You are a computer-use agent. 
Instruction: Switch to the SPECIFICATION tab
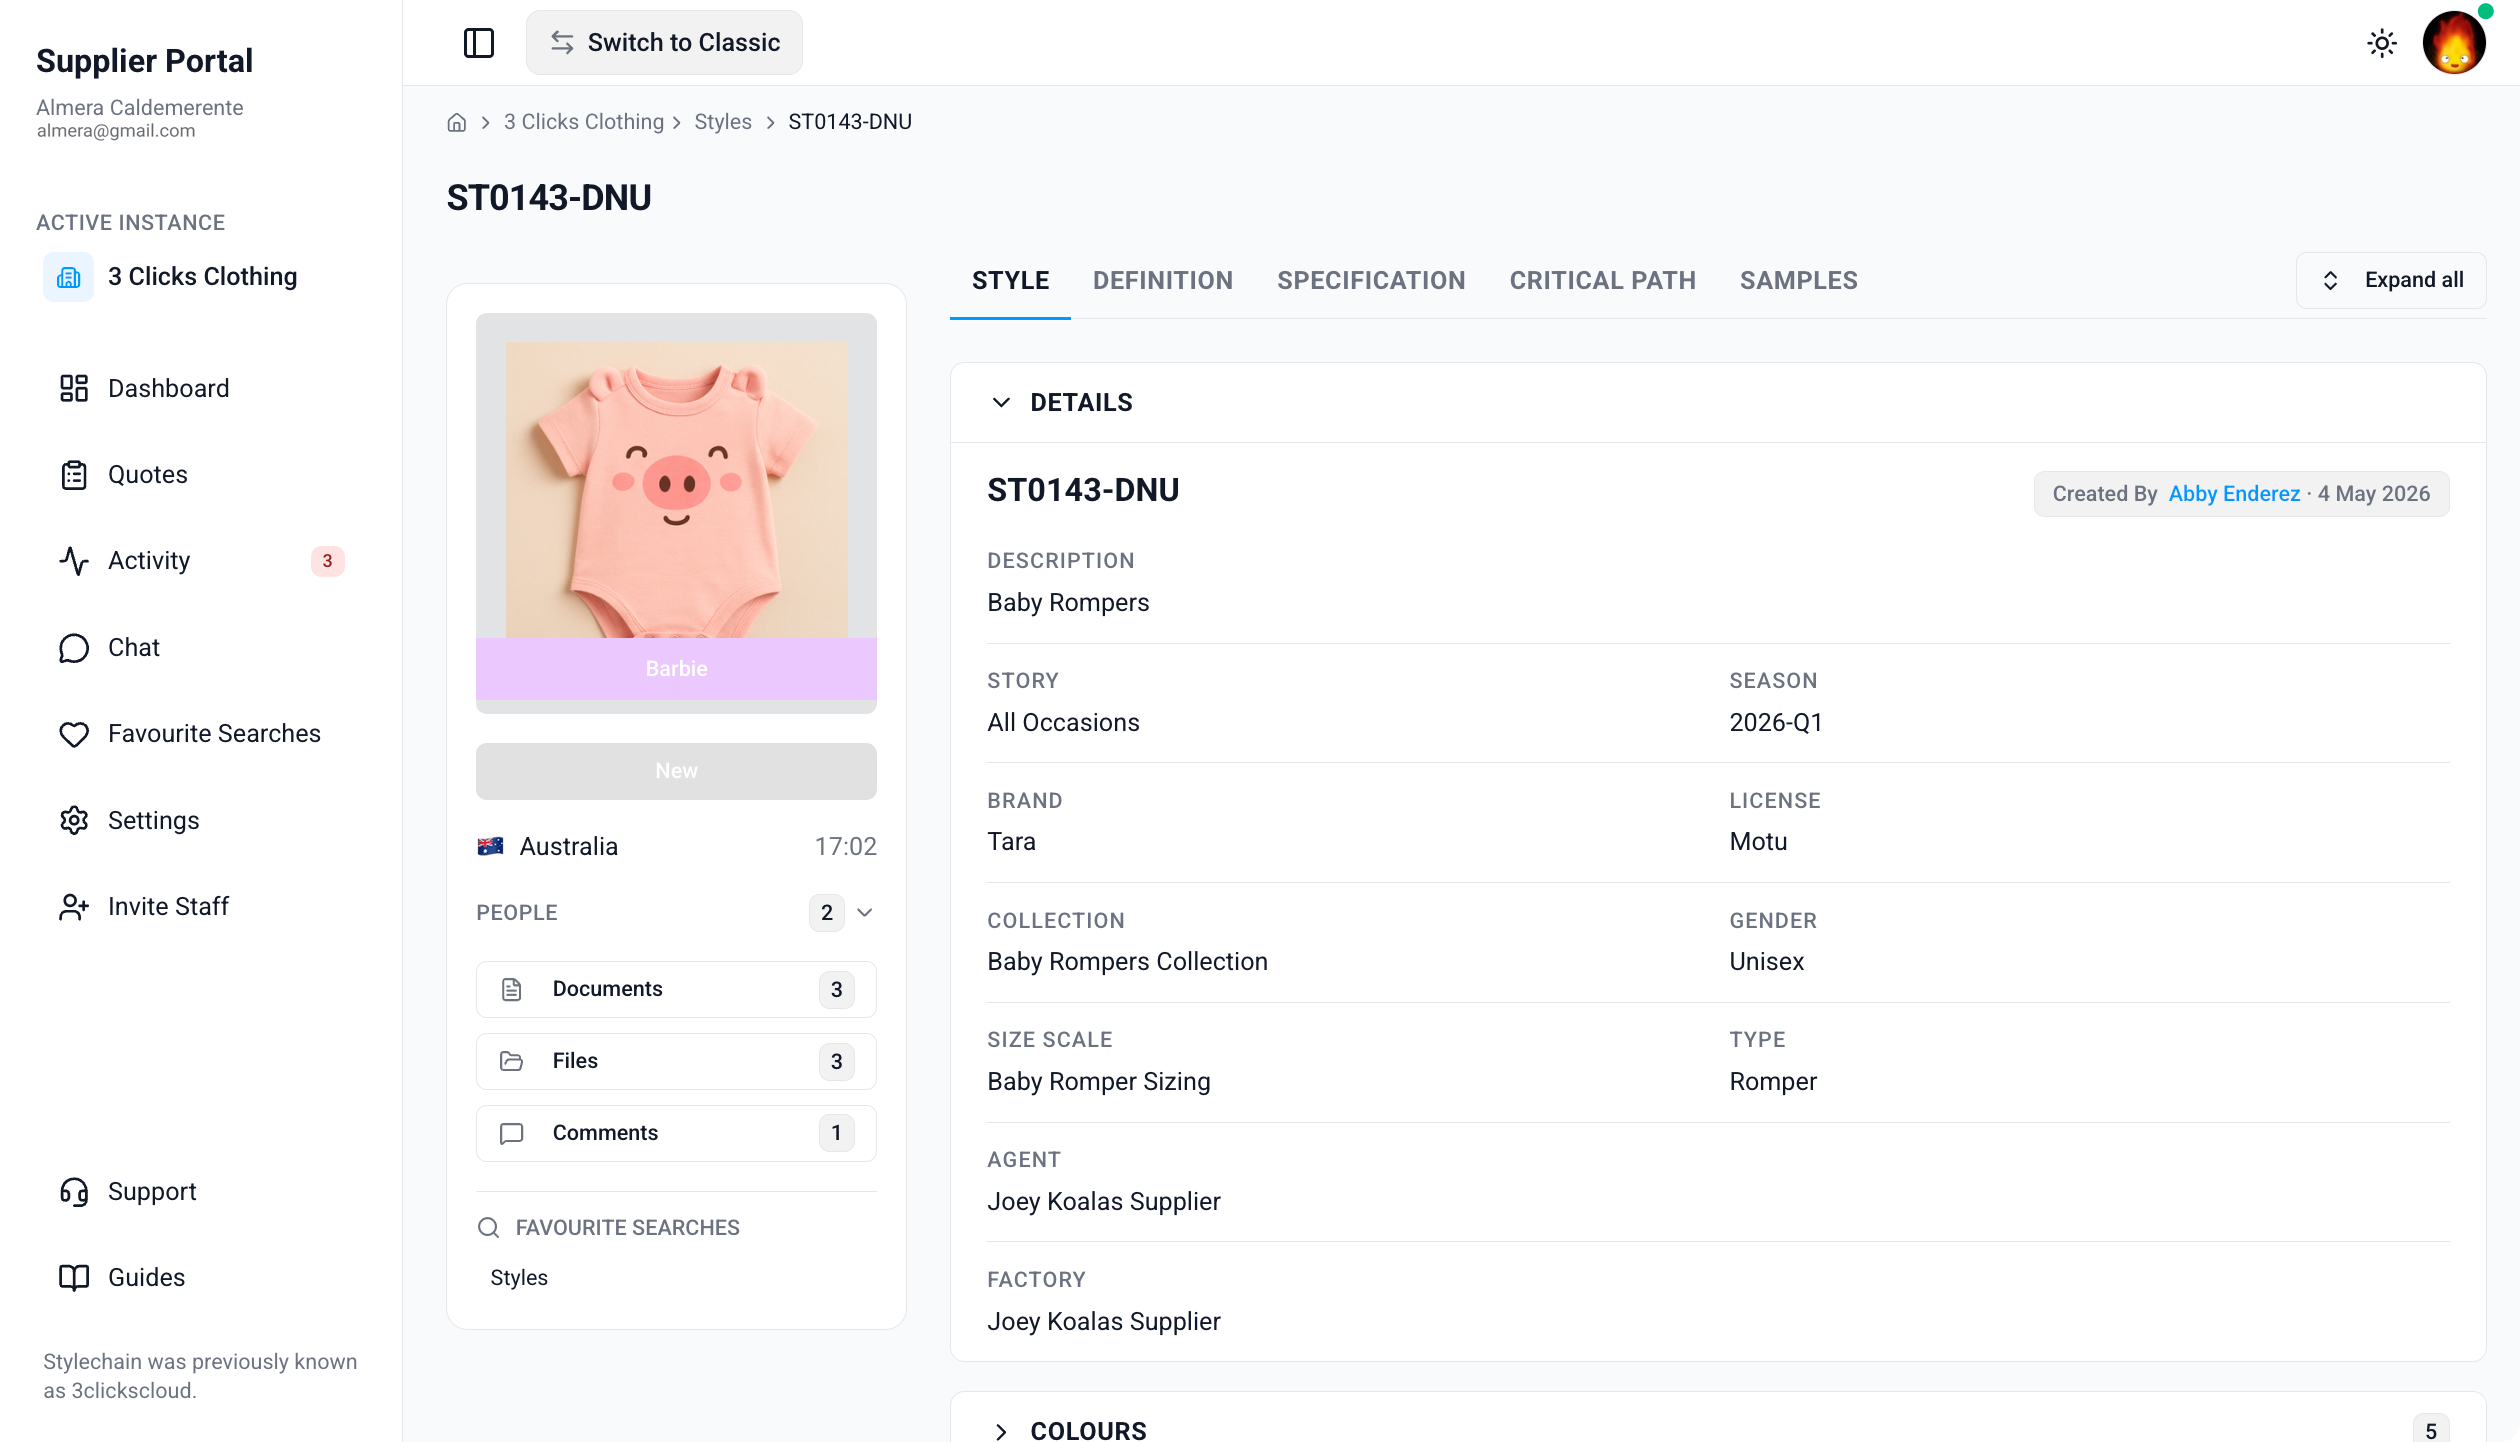(1371, 281)
